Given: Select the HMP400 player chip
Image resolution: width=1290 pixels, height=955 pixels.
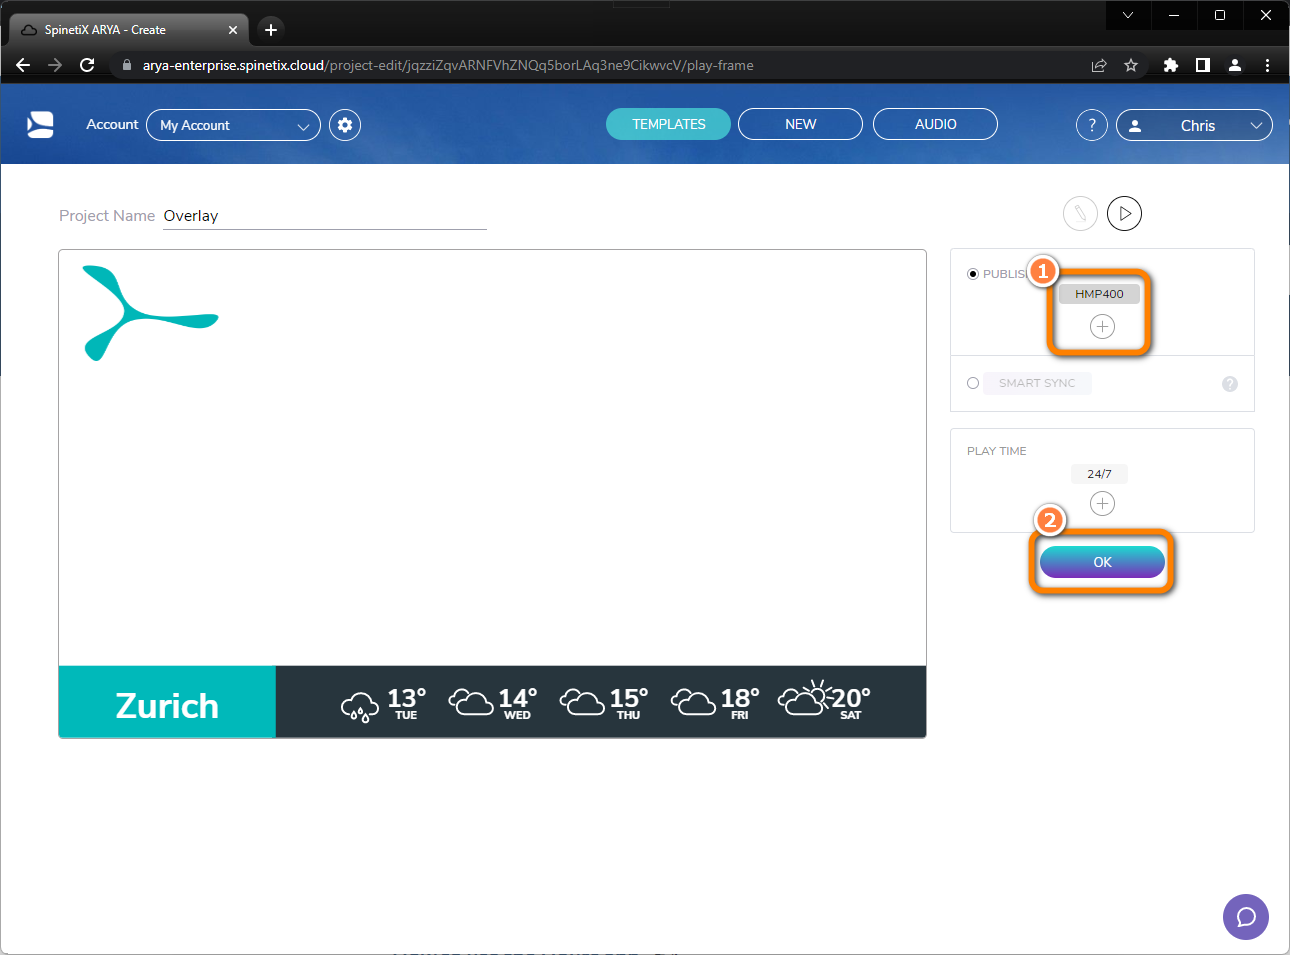Looking at the screenshot, I should (x=1099, y=293).
